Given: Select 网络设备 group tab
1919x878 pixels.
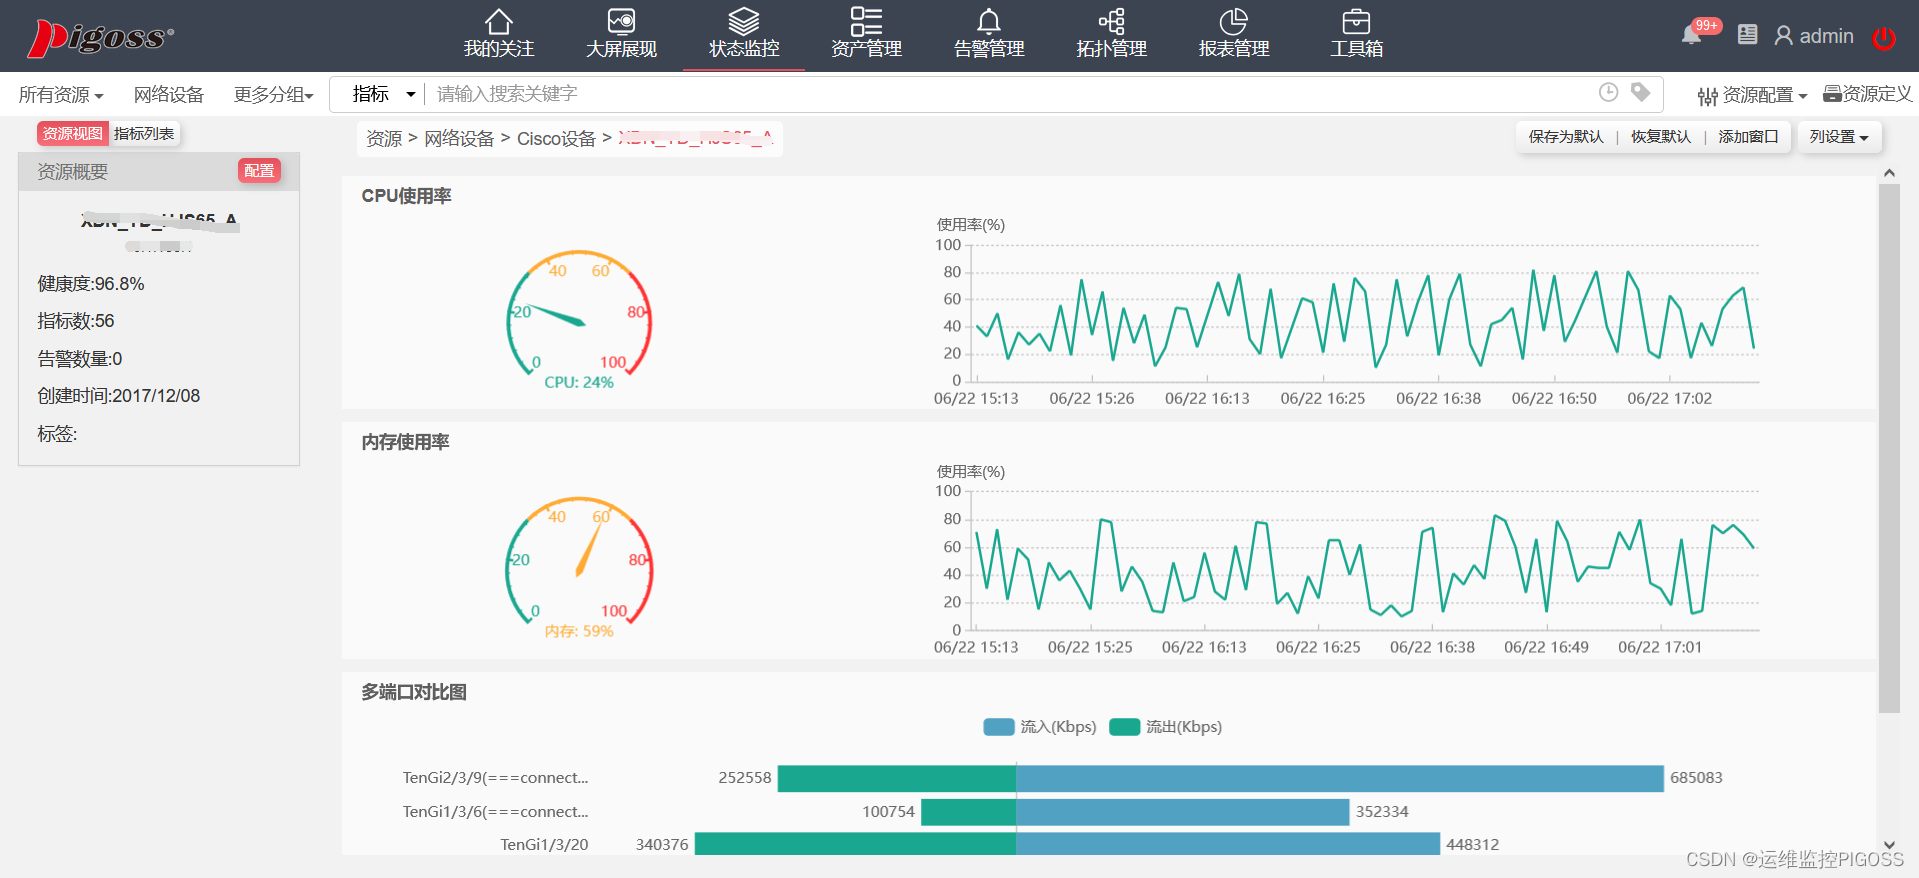Looking at the screenshot, I should pyautogui.click(x=169, y=94).
